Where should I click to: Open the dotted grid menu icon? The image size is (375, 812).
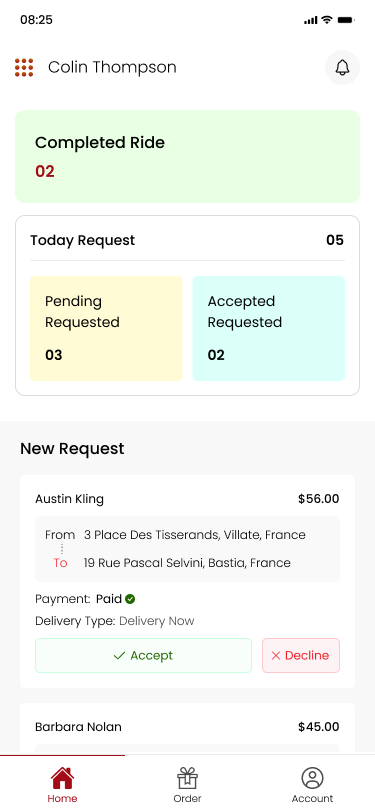pyautogui.click(x=24, y=68)
